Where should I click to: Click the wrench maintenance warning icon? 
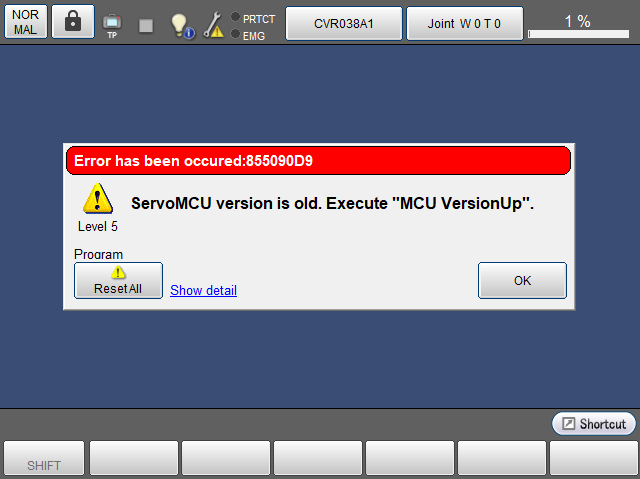[213, 25]
